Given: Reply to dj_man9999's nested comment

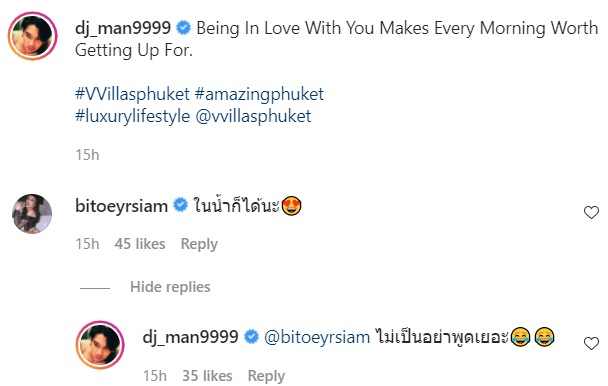Looking at the screenshot, I should tap(266, 376).
